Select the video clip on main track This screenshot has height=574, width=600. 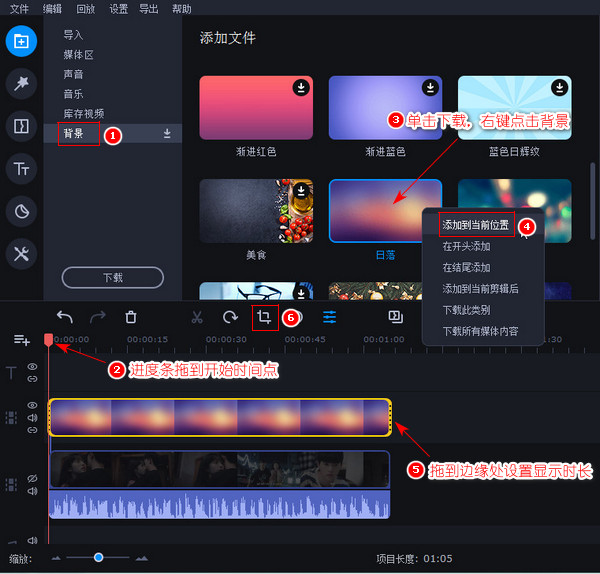(x=220, y=469)
